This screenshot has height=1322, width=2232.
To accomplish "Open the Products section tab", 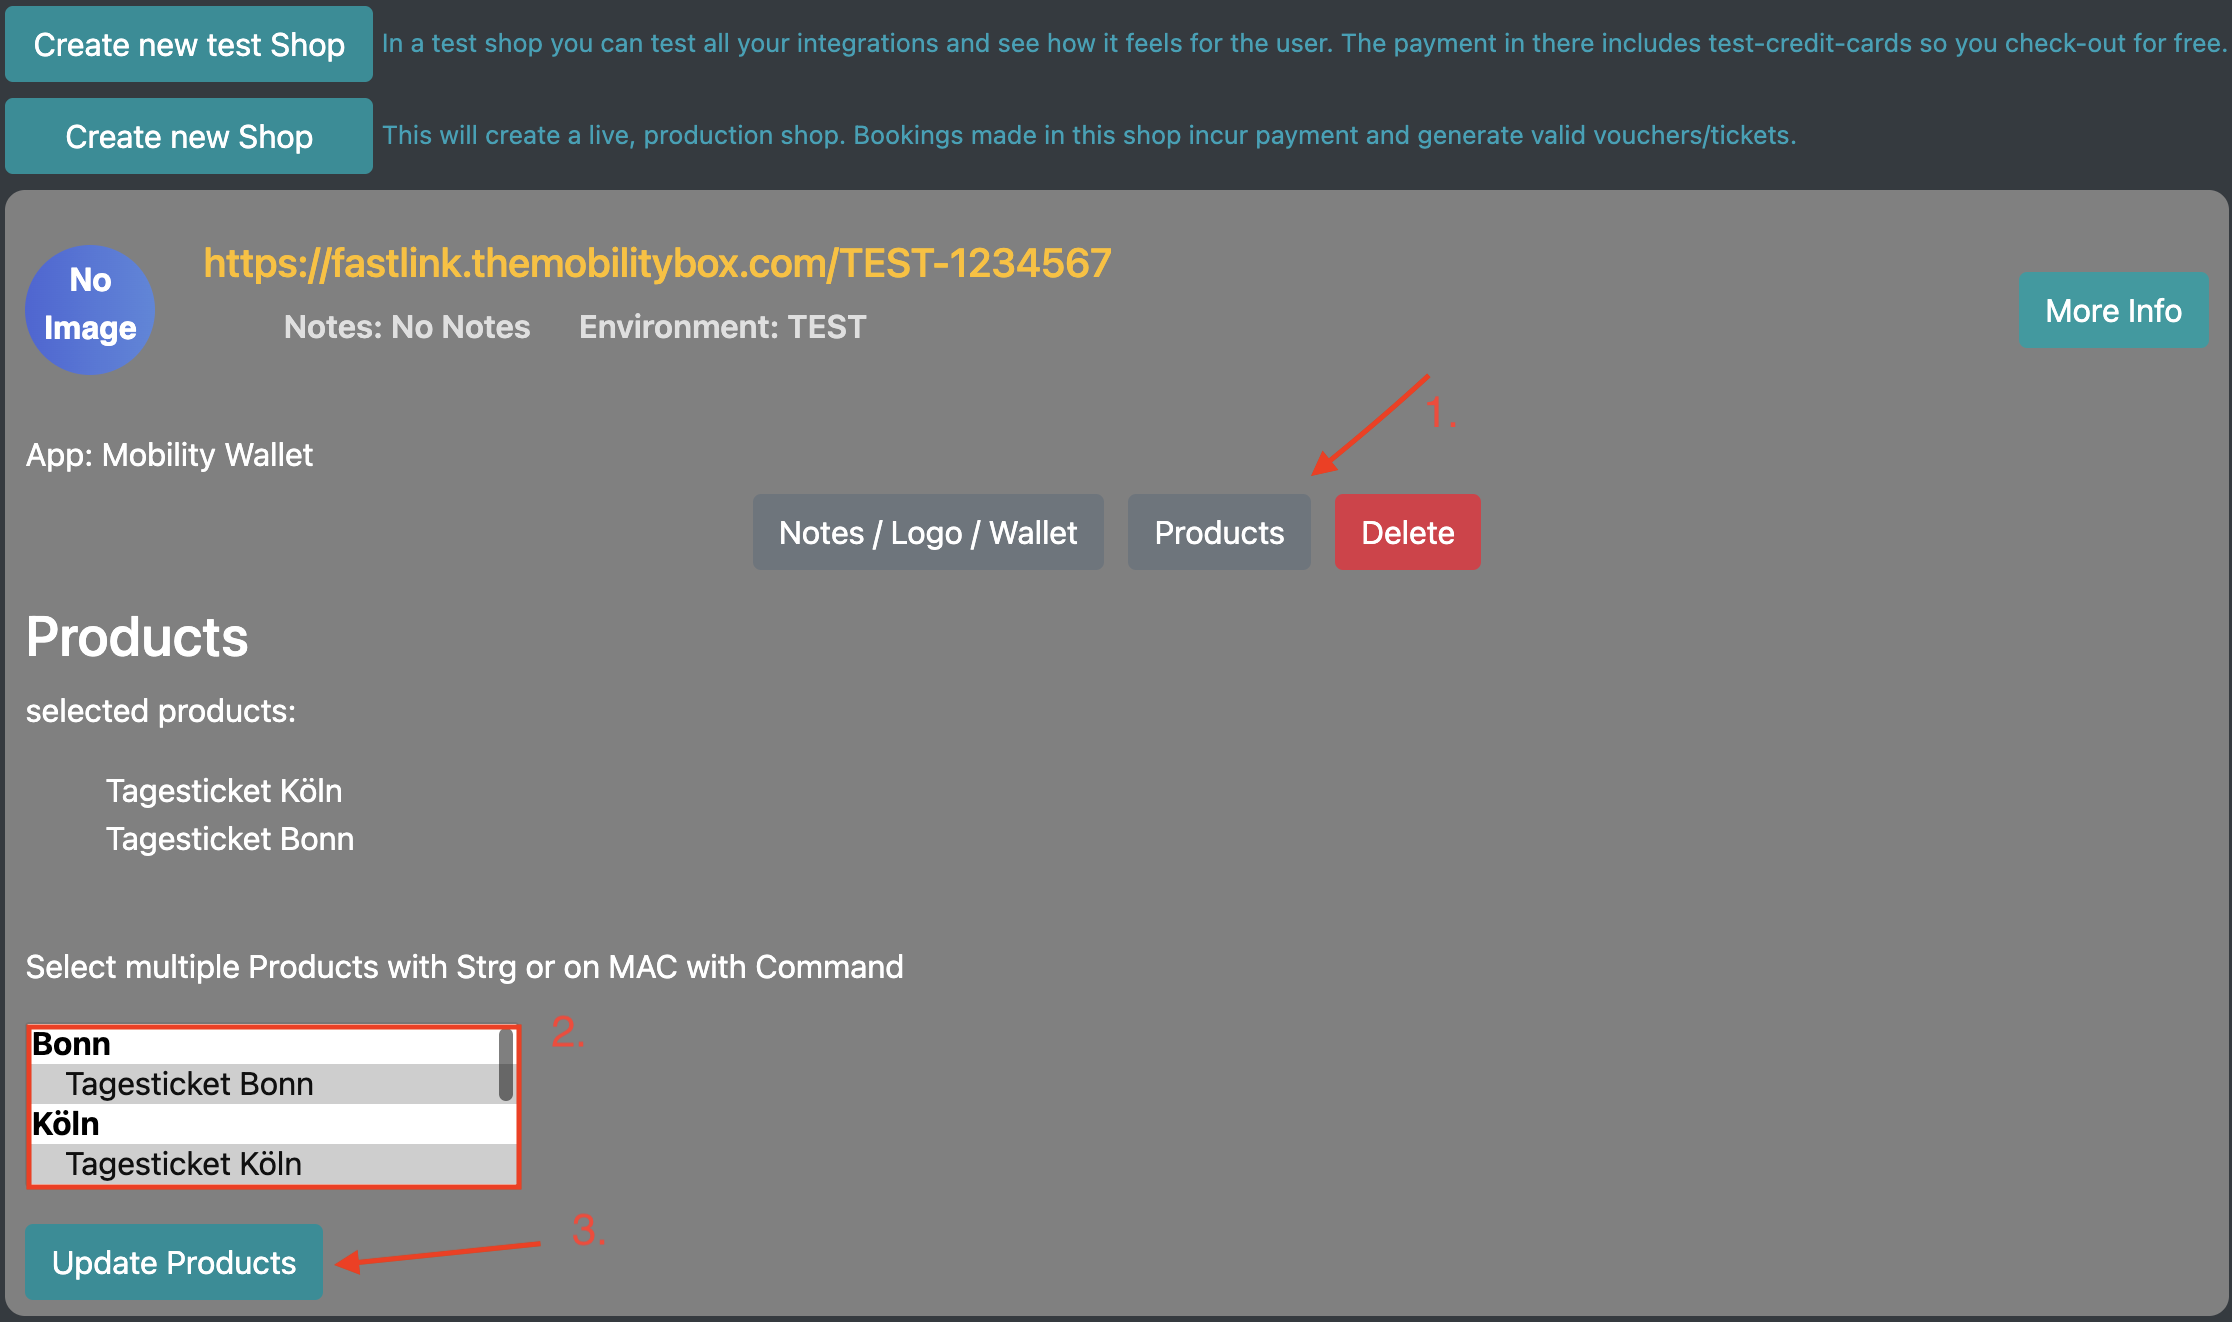I will pyautogui.click(x=1219, y=532).
